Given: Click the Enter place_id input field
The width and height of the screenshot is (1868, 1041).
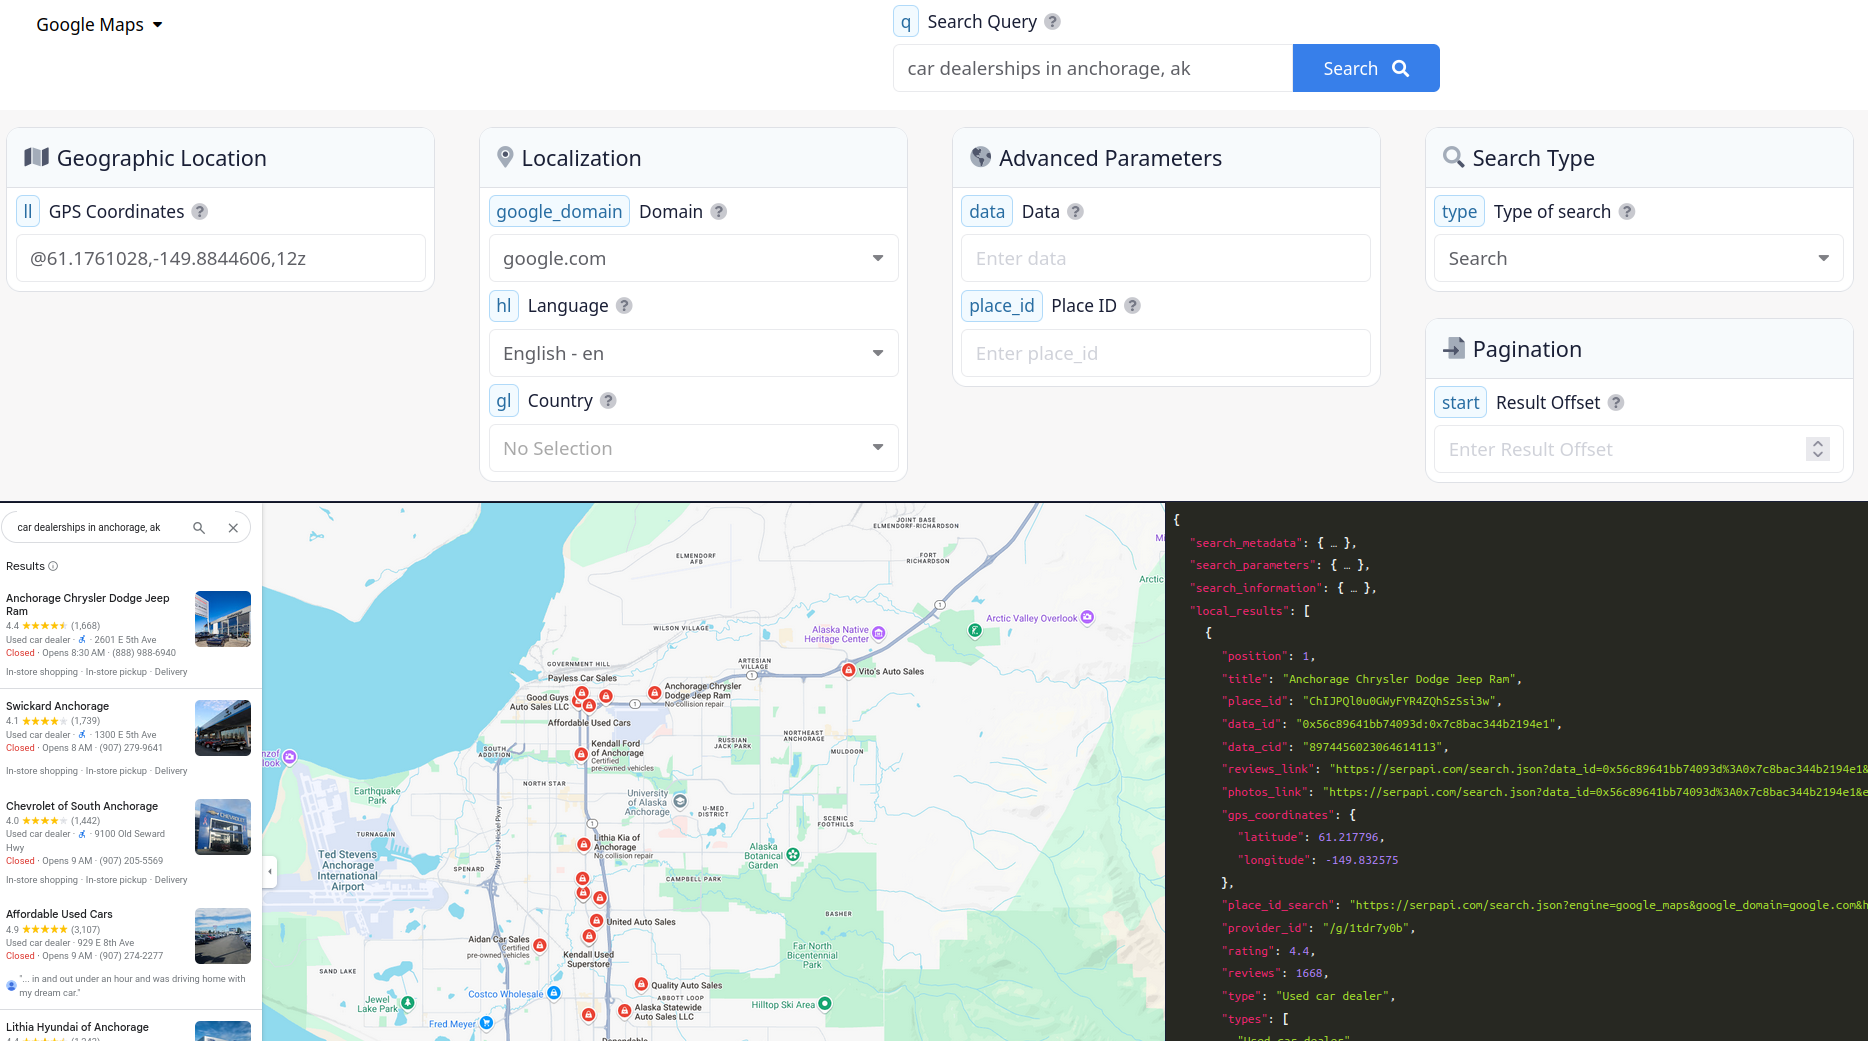Looking at the screenshot, I should click(x=1166, y=353).
